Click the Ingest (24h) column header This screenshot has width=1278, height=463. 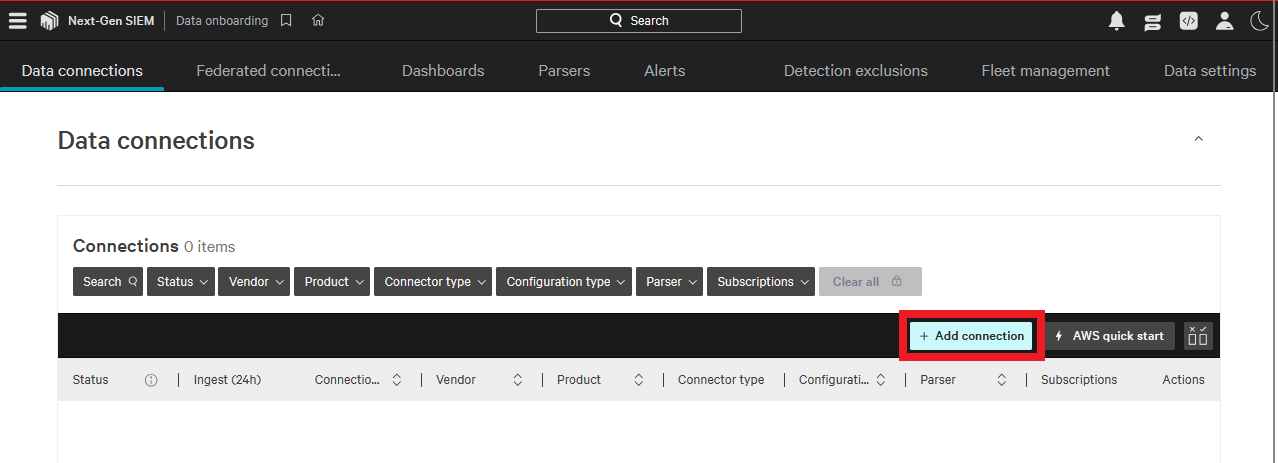[x=227, y=380]
